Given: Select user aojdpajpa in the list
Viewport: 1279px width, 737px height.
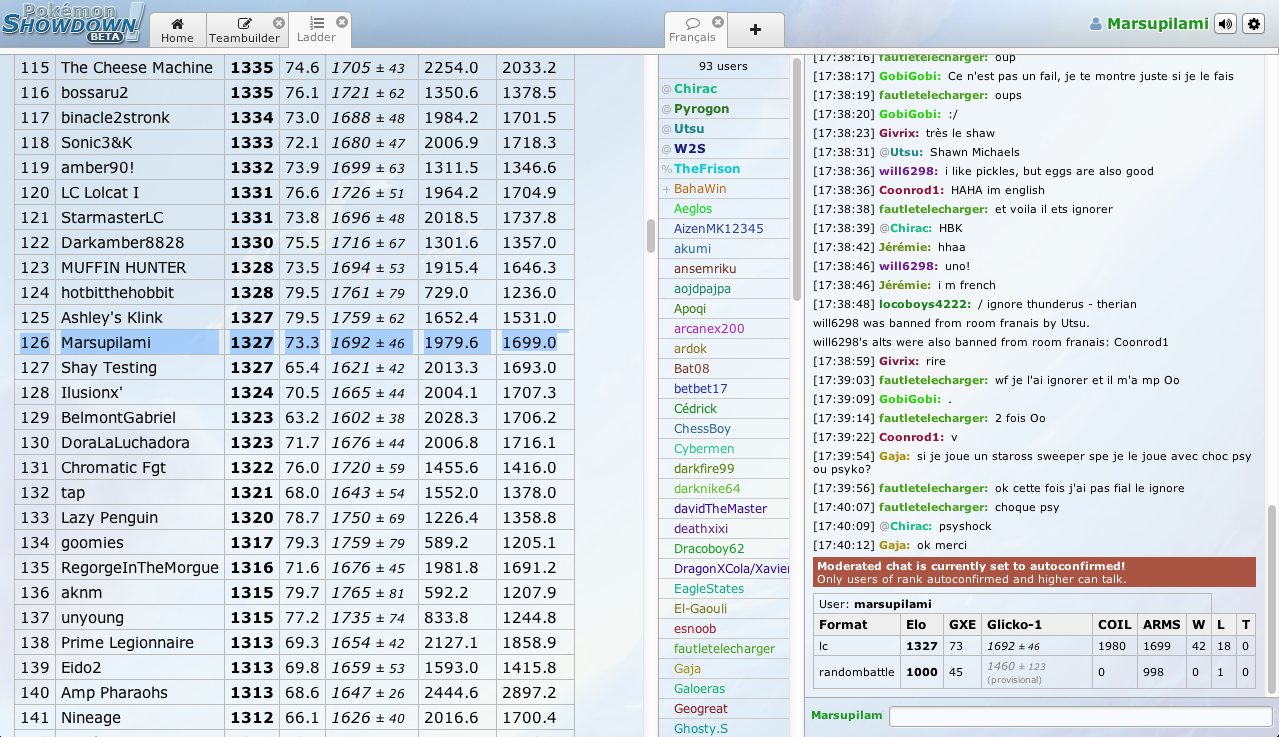Looking at the screenshot, I should coord(725,289).
